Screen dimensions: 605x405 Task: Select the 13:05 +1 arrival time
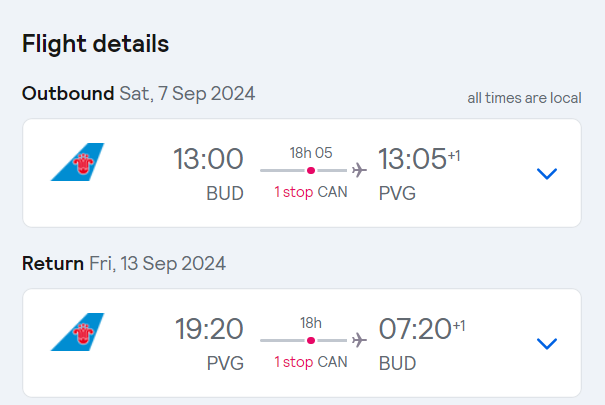(x=419, y=159)
